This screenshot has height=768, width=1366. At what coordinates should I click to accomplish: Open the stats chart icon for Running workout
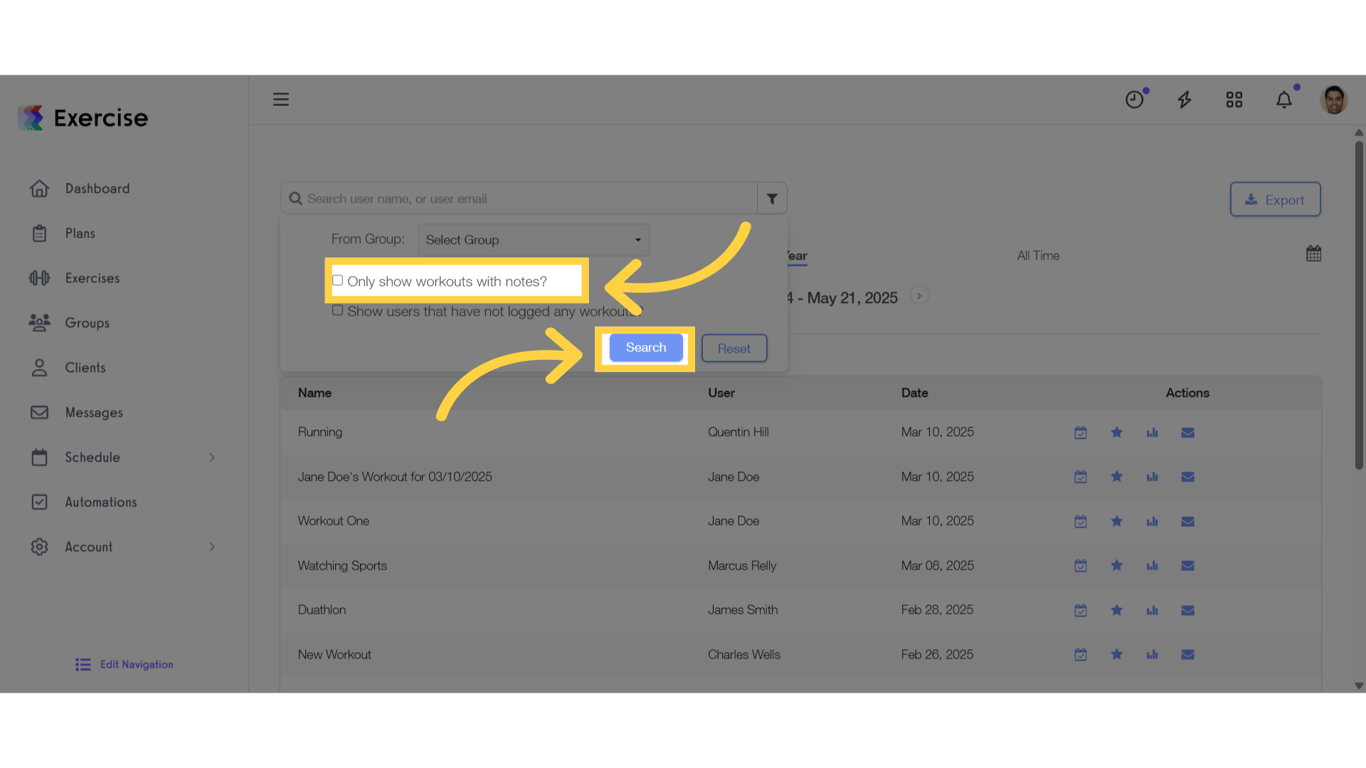click(x=1152, y=432)
